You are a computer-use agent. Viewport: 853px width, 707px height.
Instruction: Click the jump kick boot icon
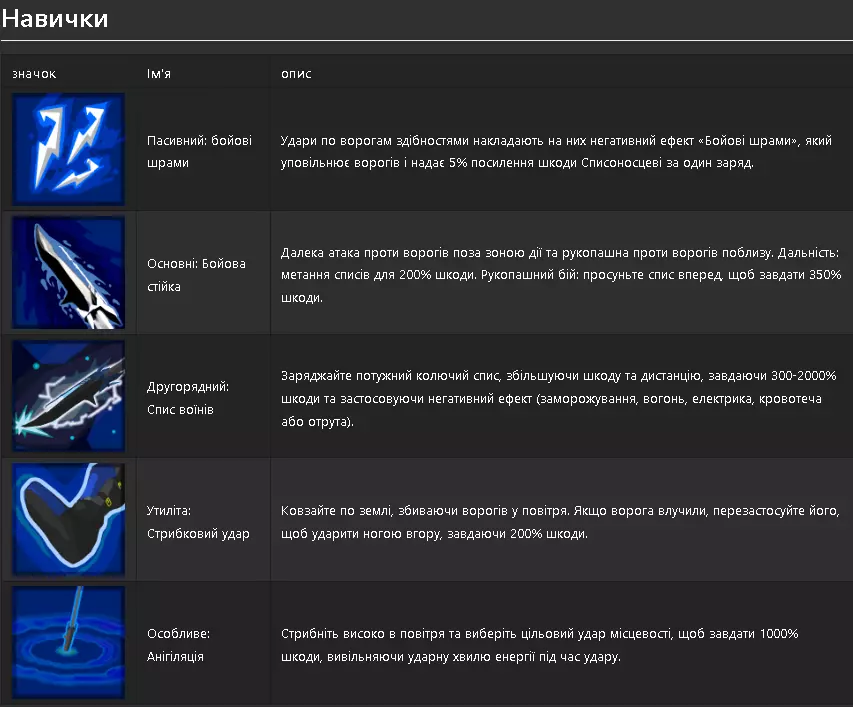tap(69, 519)
